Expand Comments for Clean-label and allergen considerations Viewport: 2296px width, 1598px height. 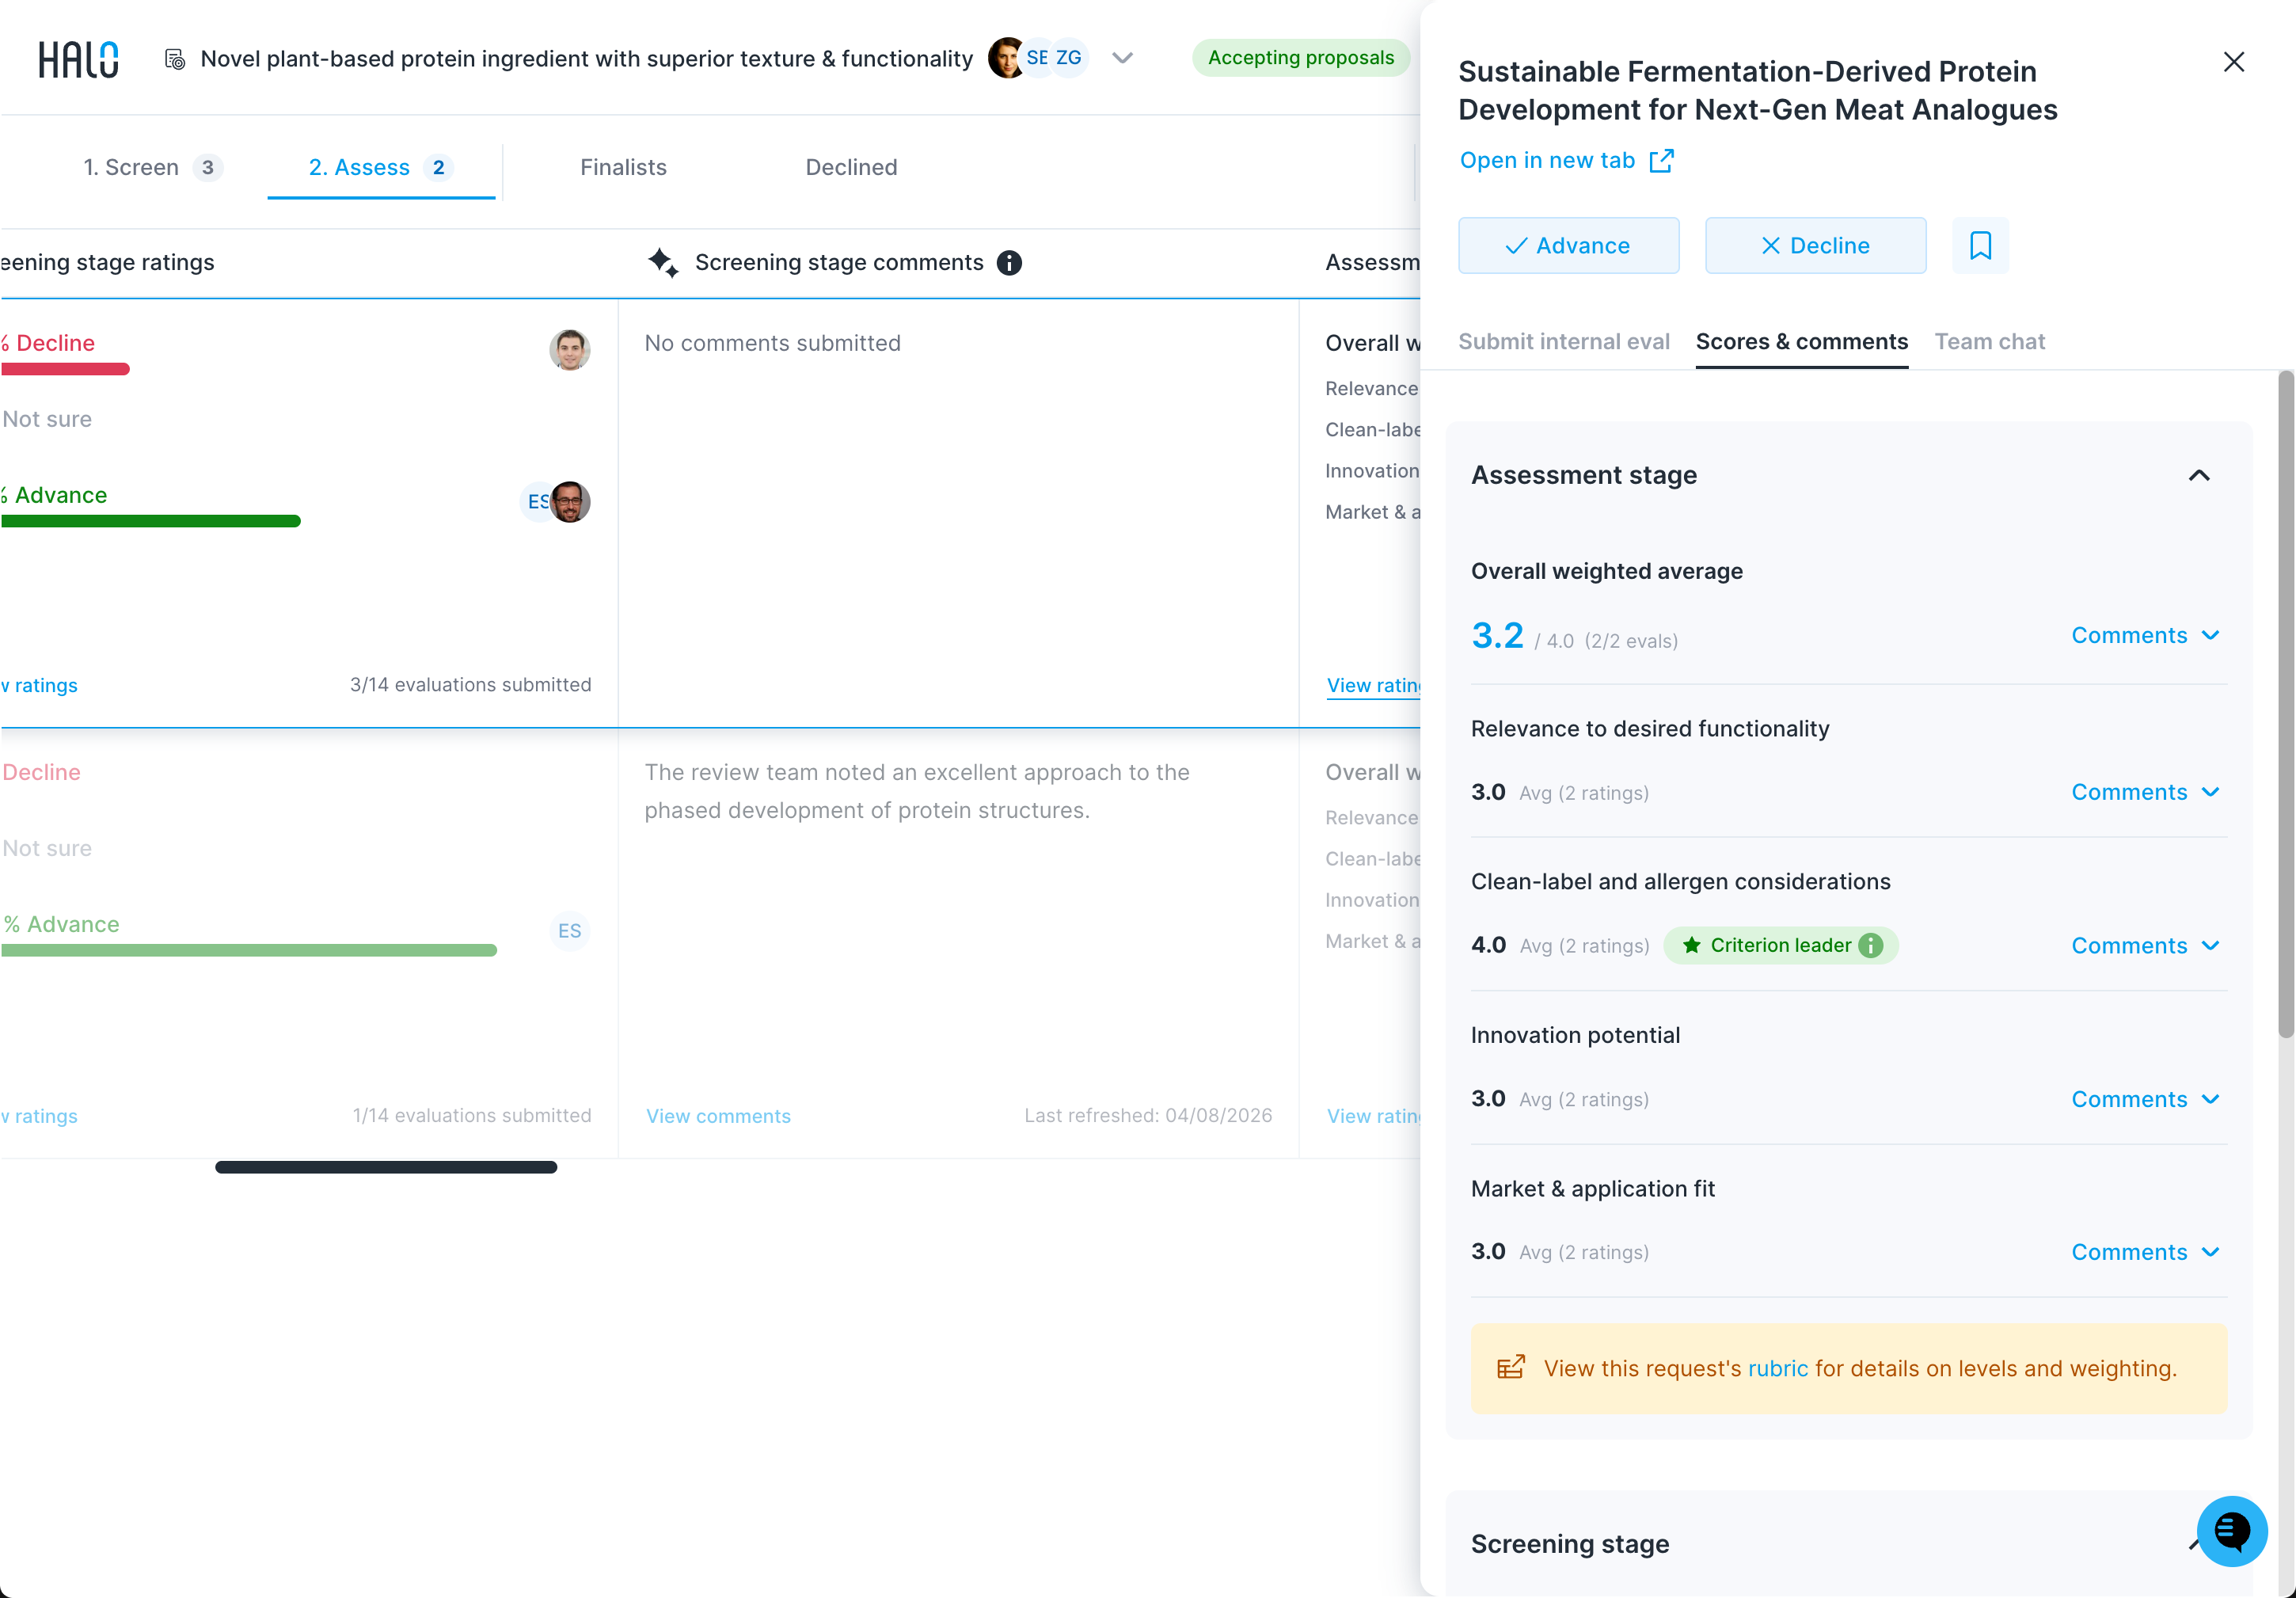[x=2145, y=946]
